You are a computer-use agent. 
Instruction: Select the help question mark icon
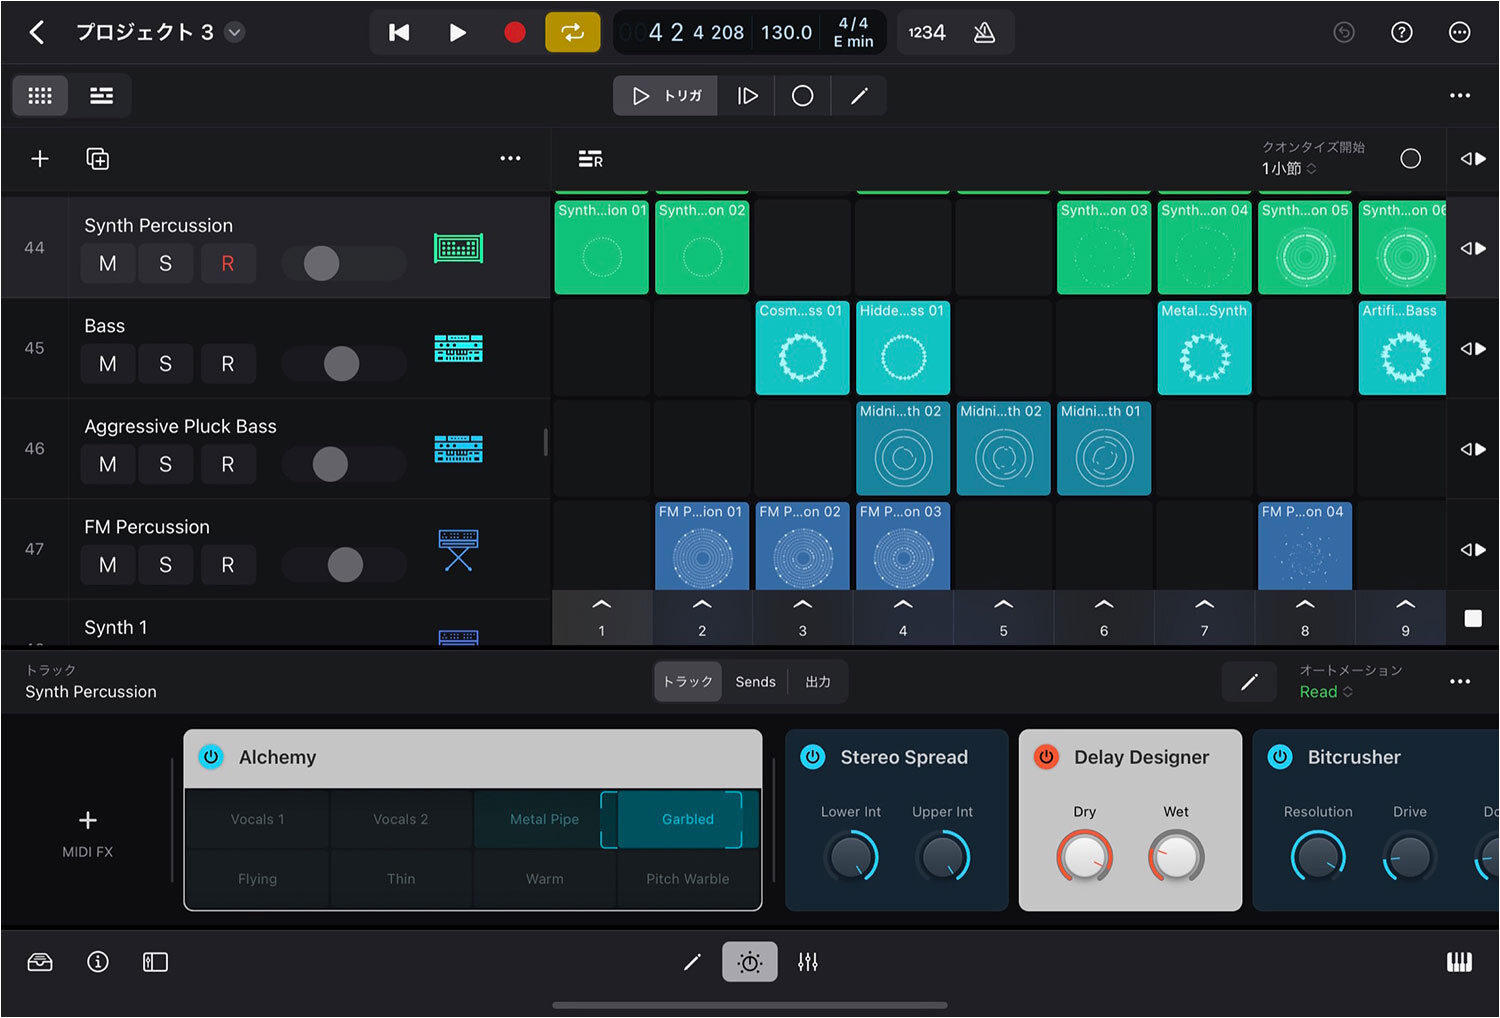(x=1402, y=33)
